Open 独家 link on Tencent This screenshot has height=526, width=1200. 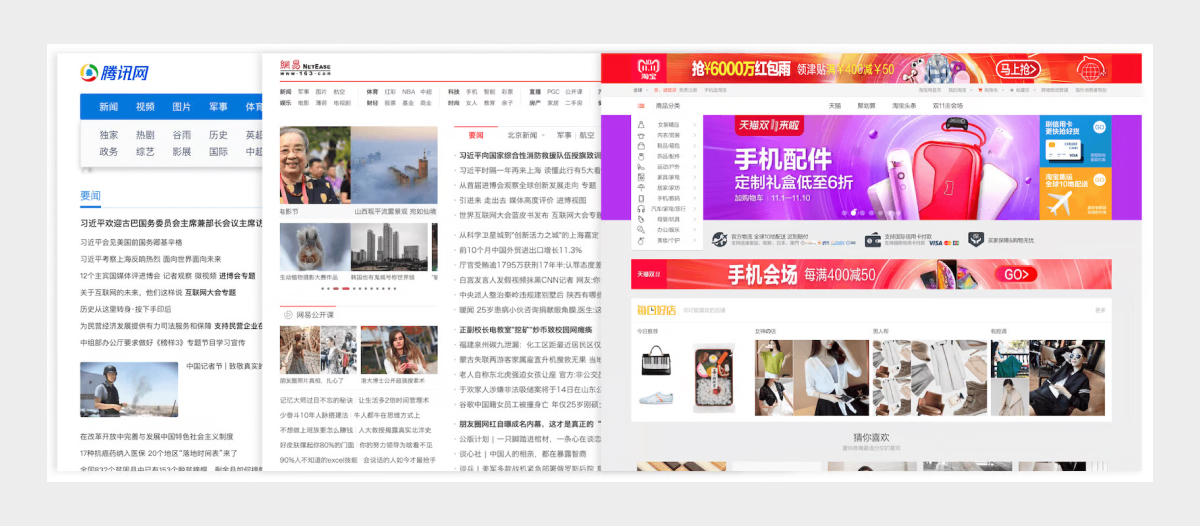pyautogui.click(x=109, y=135)
